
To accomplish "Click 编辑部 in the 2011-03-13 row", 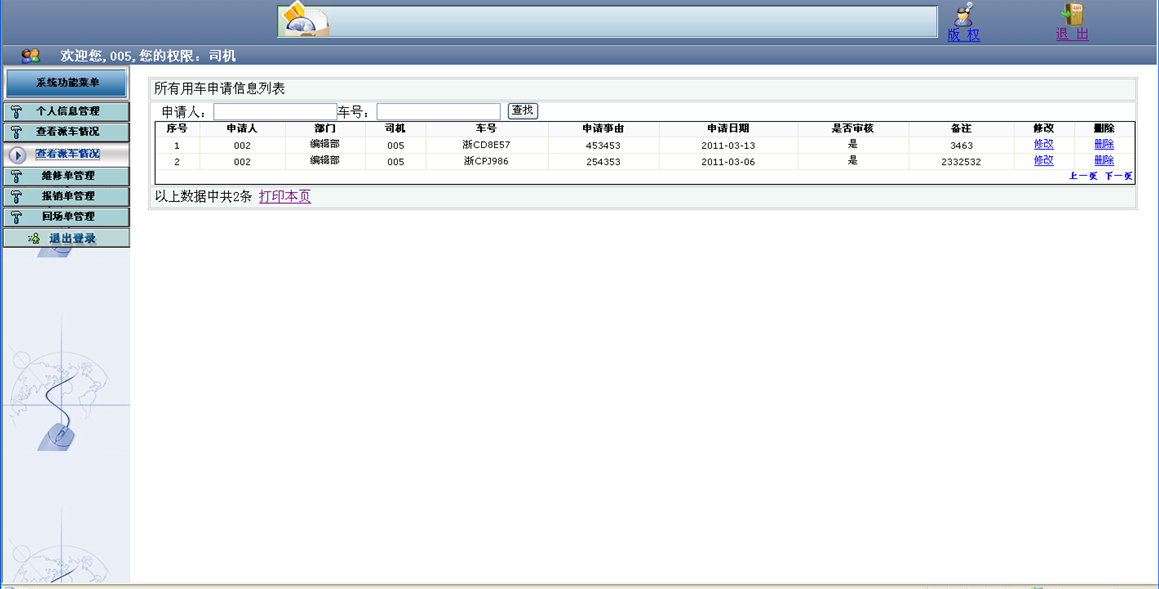I will [324, 144].
